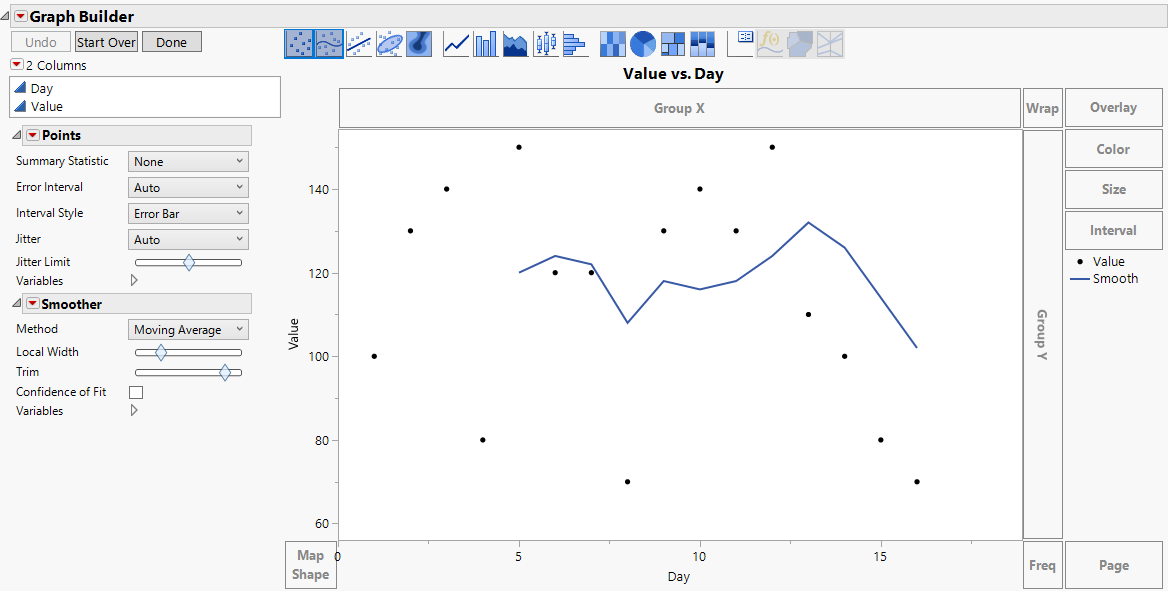
Task: Select the Box Plot icon
Action: click(545, 44)
